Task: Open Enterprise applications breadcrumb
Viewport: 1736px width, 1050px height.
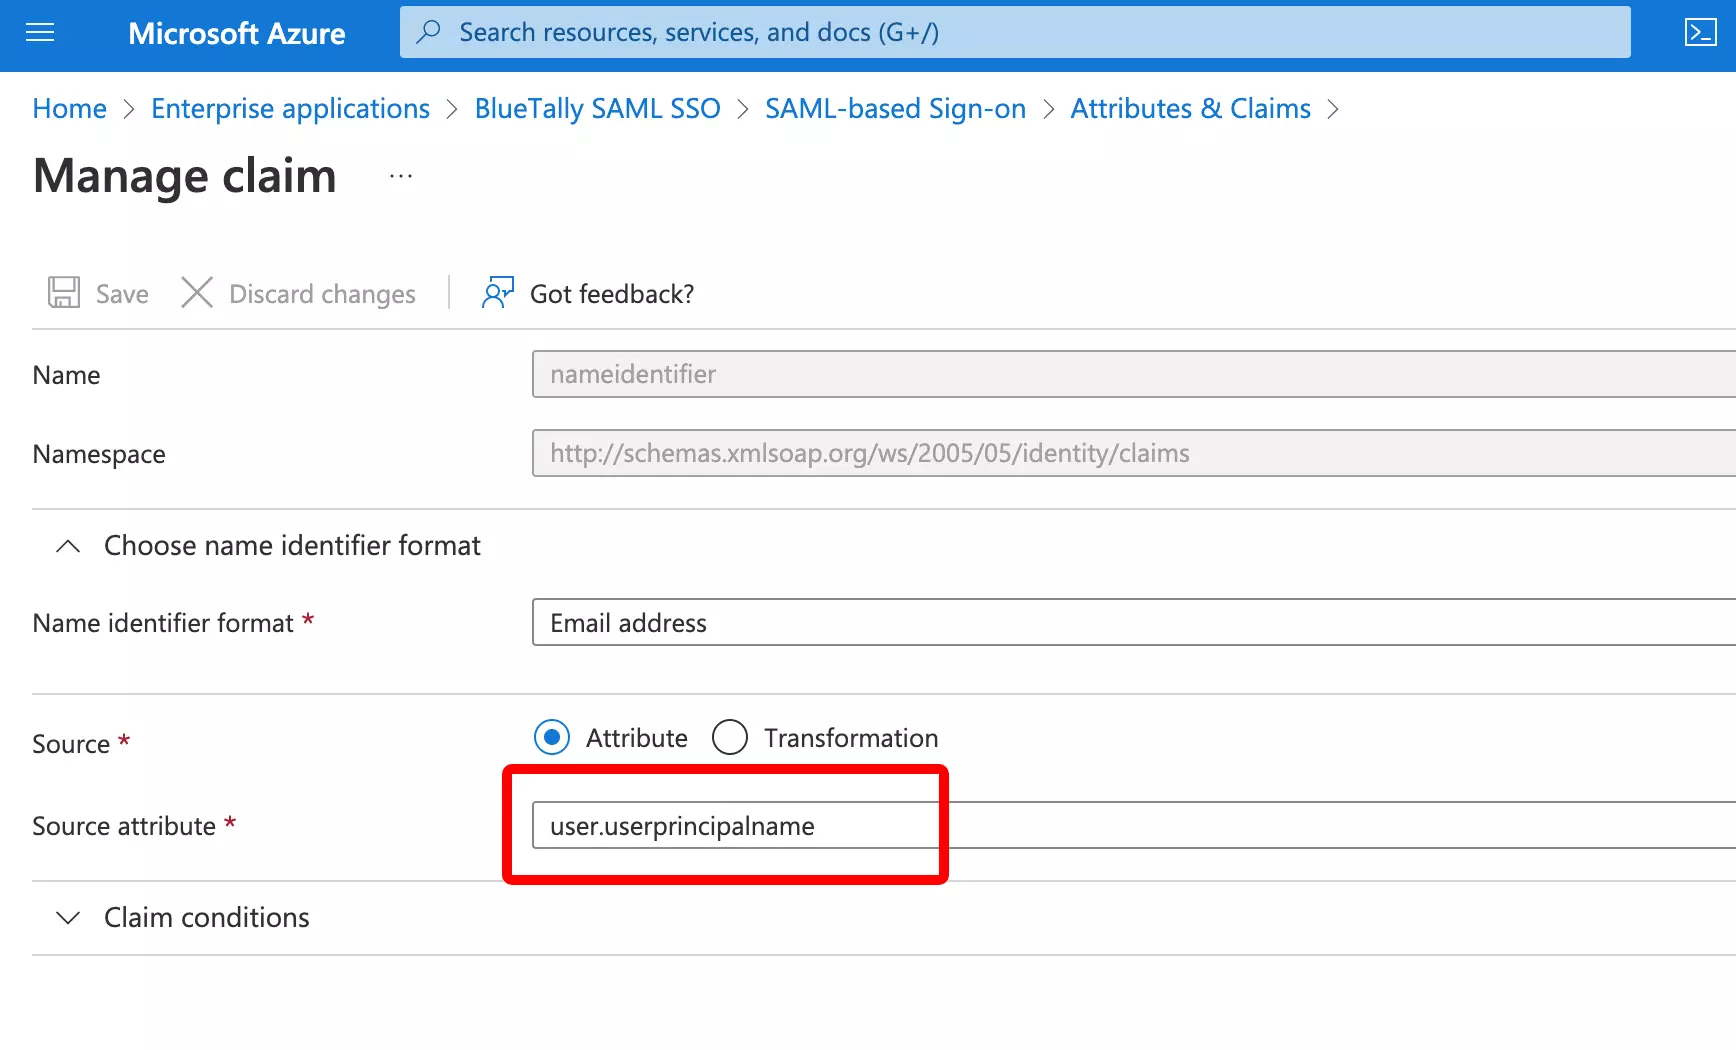Action: (x=290, y=108)
